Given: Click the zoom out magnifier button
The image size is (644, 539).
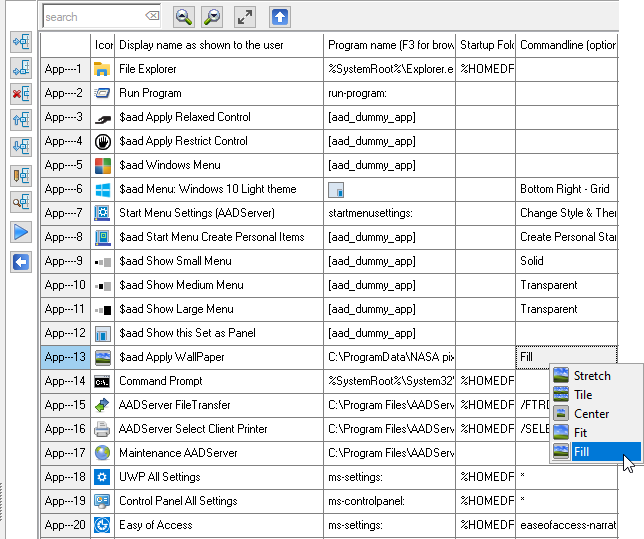Looking at the screenshot, I should click(x=212, y=17).
